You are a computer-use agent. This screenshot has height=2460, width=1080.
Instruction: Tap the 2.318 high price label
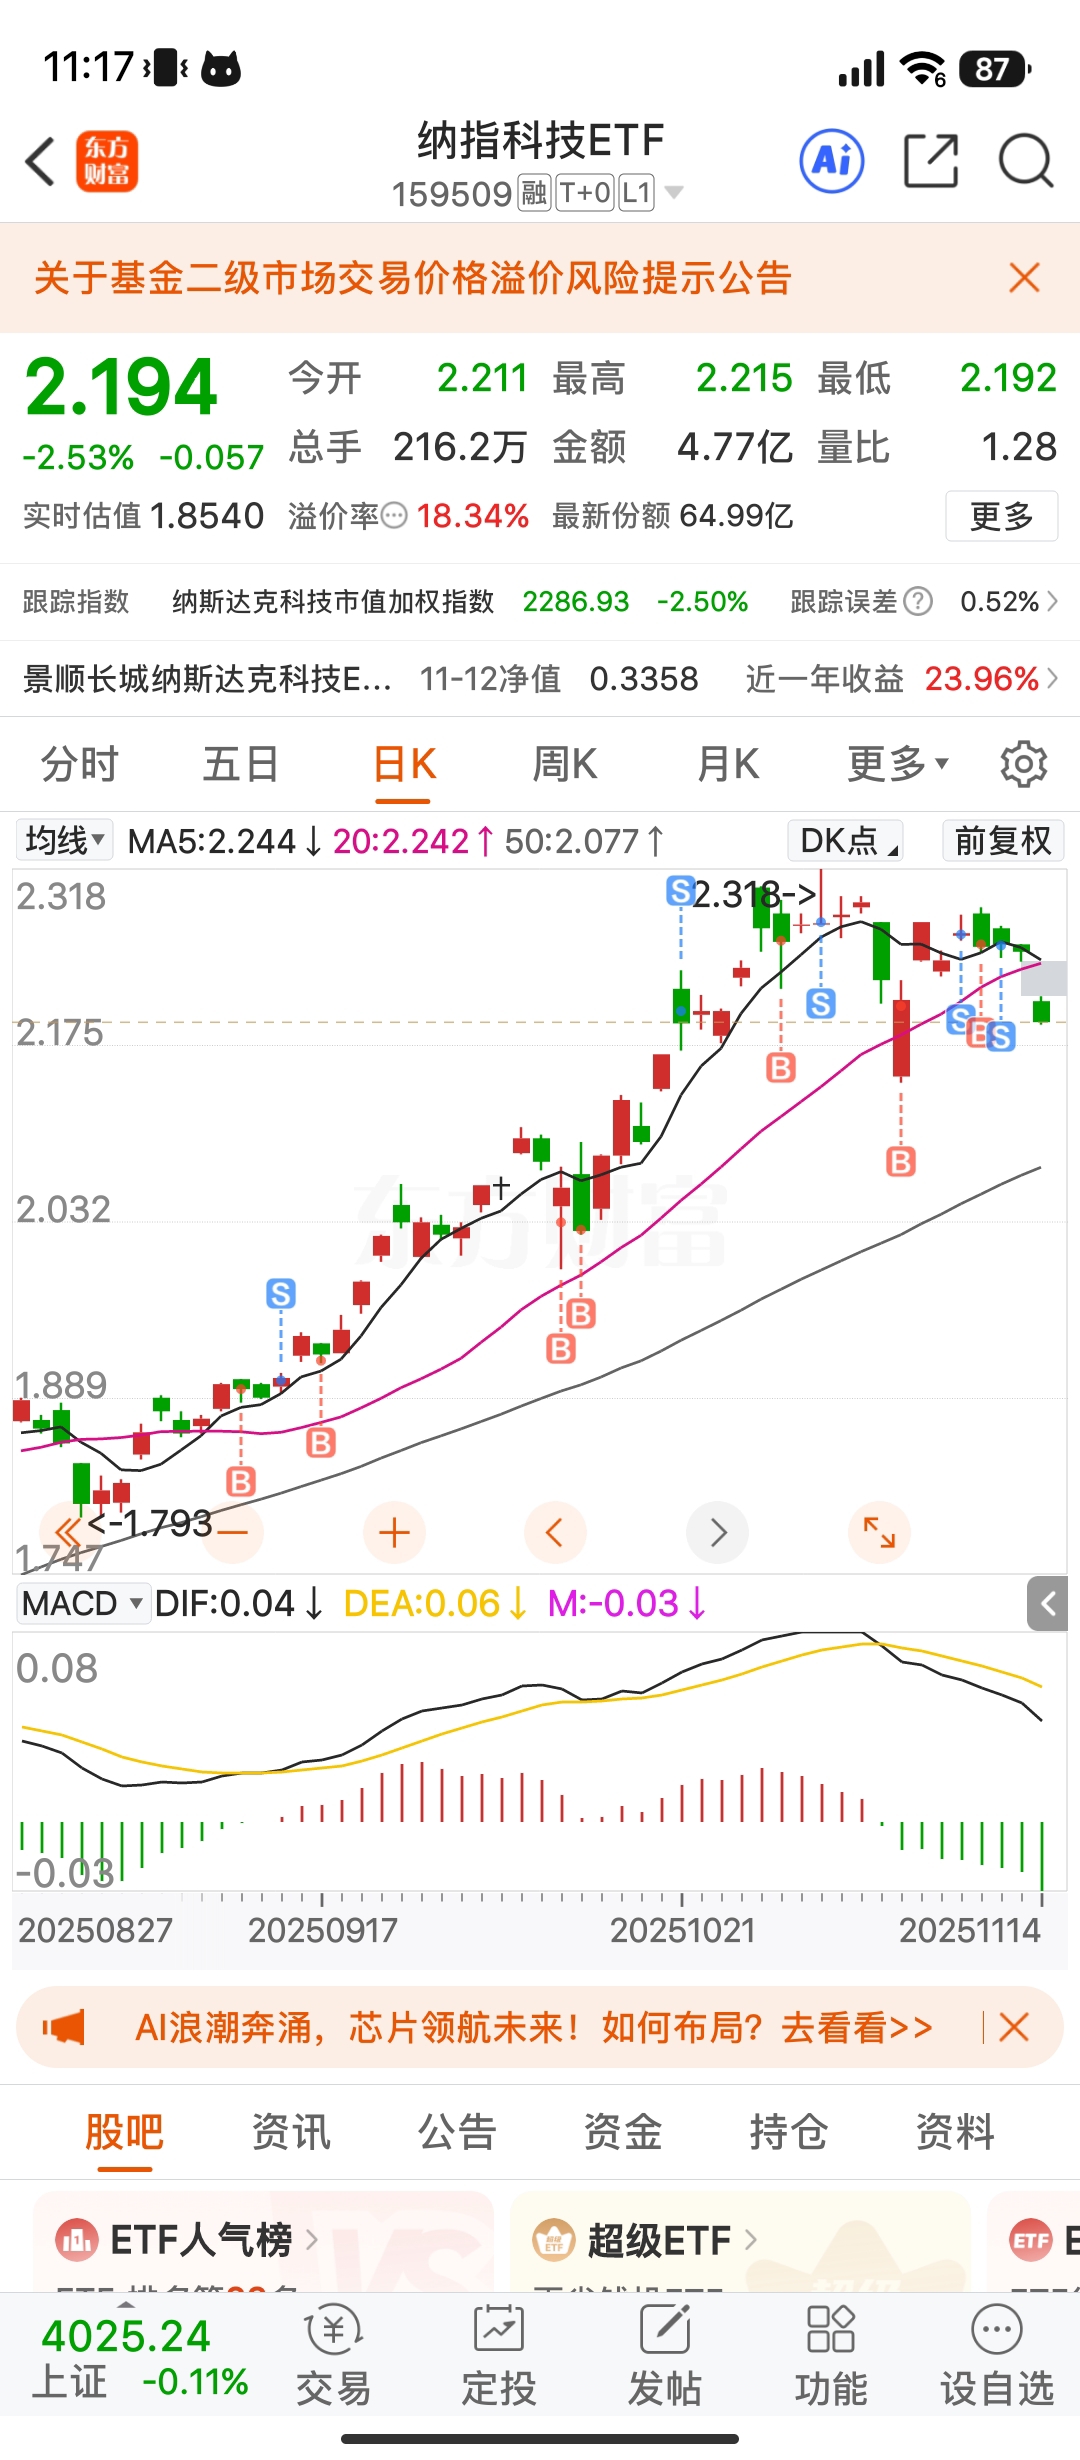click(754, 894)
